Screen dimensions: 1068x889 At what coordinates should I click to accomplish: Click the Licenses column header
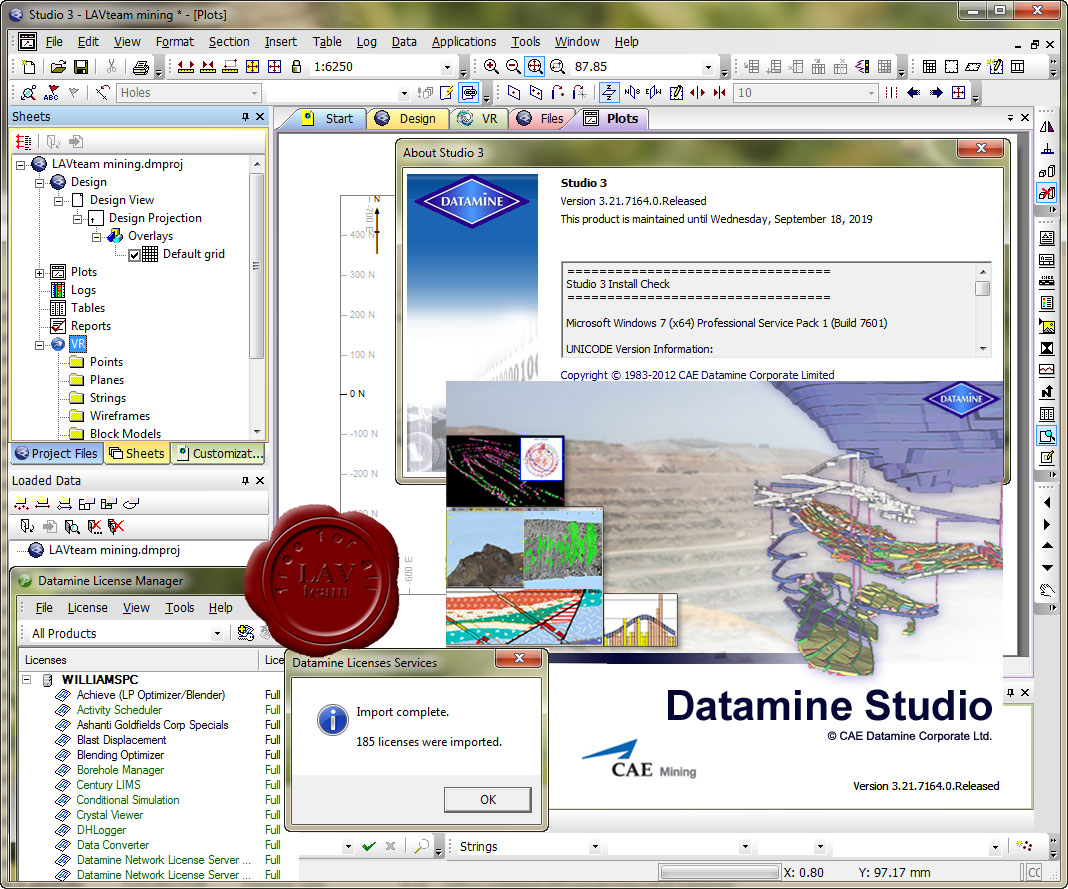pyautogui.click(x=139, y=660)
